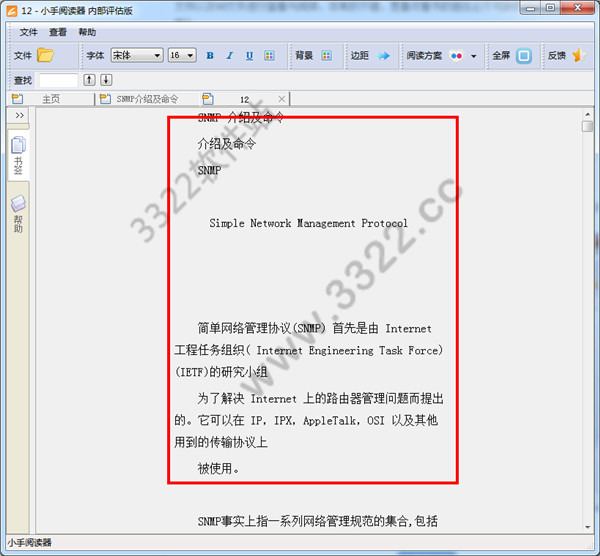This screenshot has width=600, height=556.
Task: Click the 小手阅读器 status bar text
Action: coord(29,543)
